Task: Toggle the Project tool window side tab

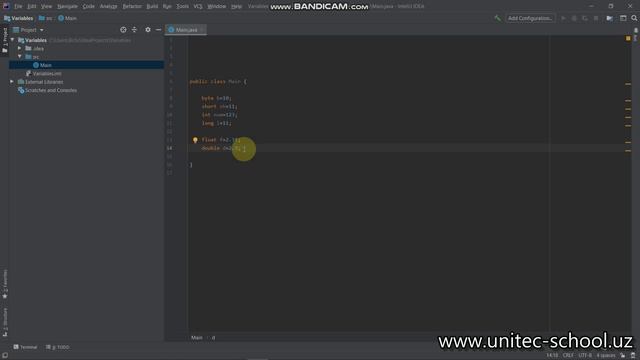Action: [4, 40]
